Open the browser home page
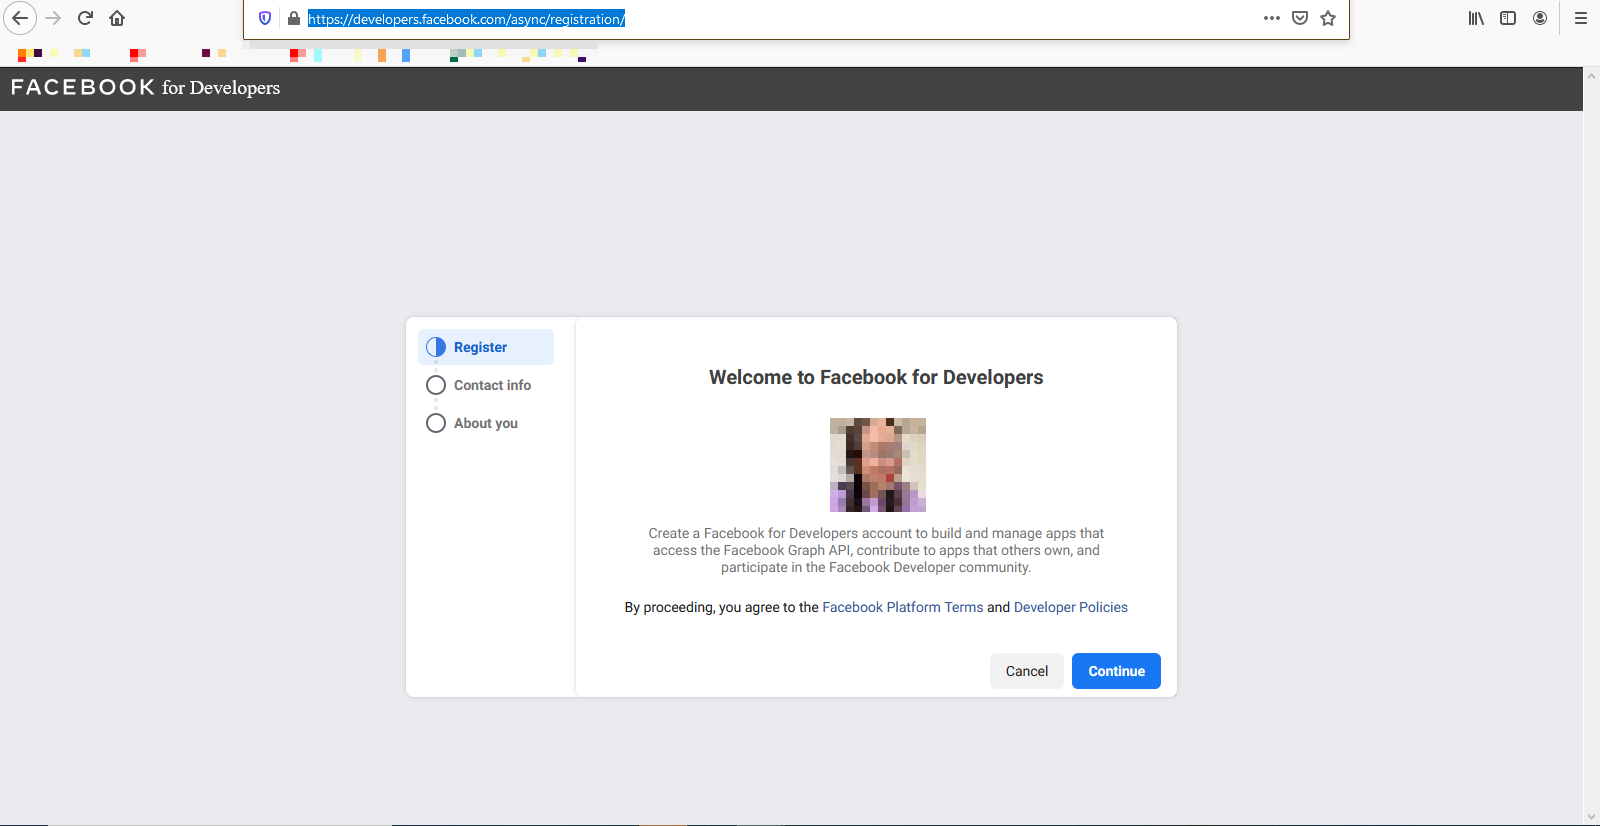The image size is (1600, 826). tap(117, 18)
